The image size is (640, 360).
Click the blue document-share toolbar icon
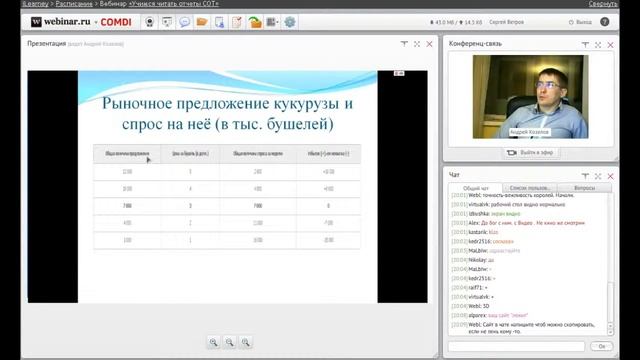[x=219, y=22]
